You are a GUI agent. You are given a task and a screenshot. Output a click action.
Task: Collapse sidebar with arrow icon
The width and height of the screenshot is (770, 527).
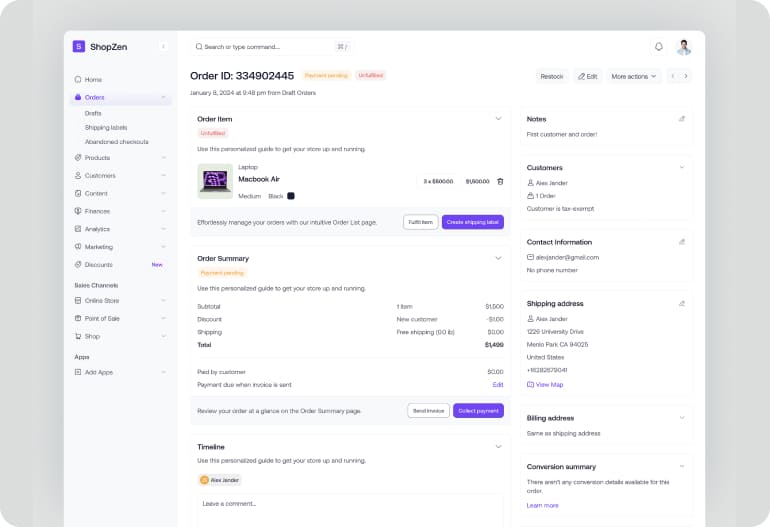pyautogui.click(x=163, y=47)
